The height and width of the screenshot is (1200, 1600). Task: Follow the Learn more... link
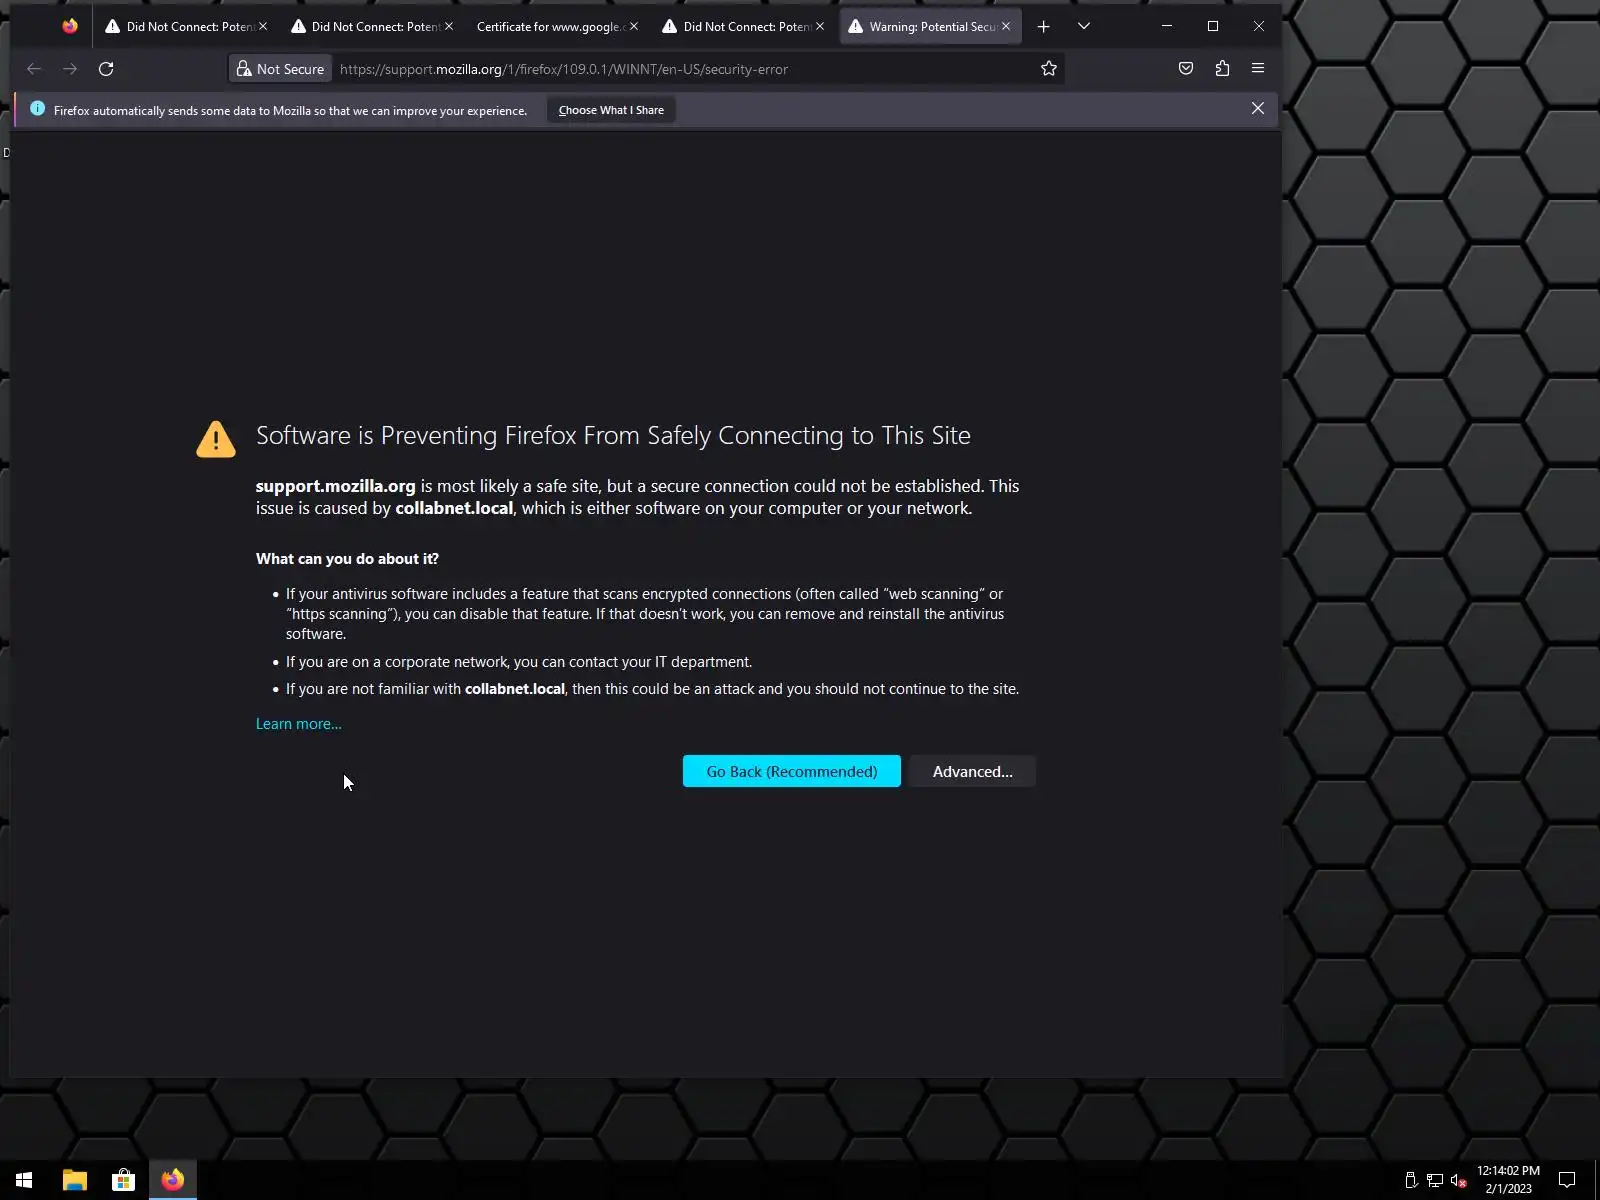coord(298,724)
